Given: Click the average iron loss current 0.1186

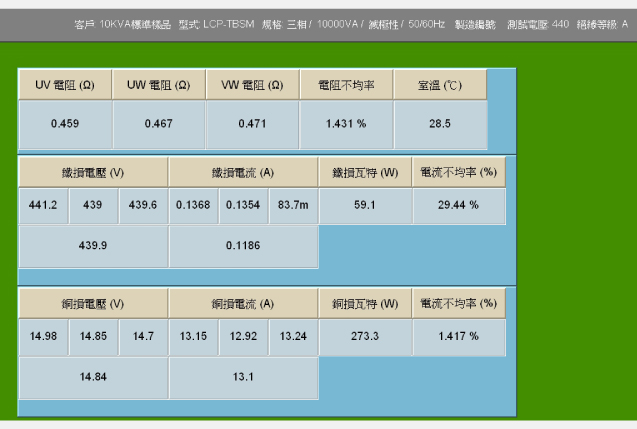Looking at the screenshot, I should [x=243, y=245].
